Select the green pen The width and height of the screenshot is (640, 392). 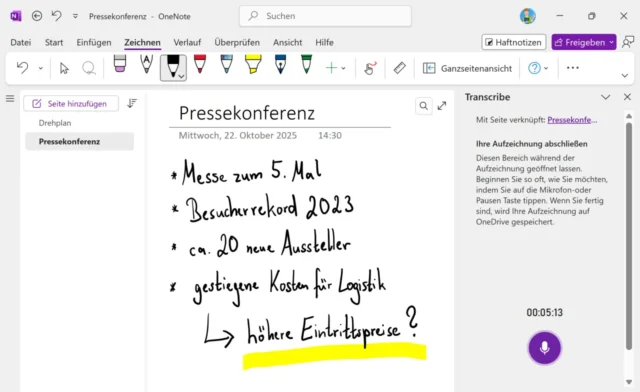pyautogui.click(x=306, y=64)
